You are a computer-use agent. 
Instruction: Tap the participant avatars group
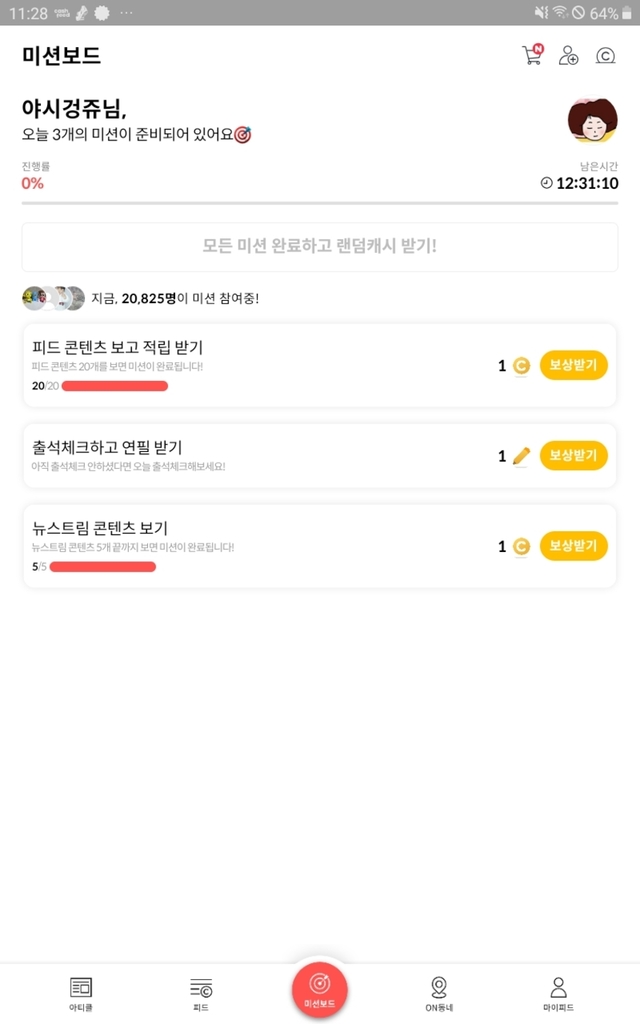pos(53,298)
